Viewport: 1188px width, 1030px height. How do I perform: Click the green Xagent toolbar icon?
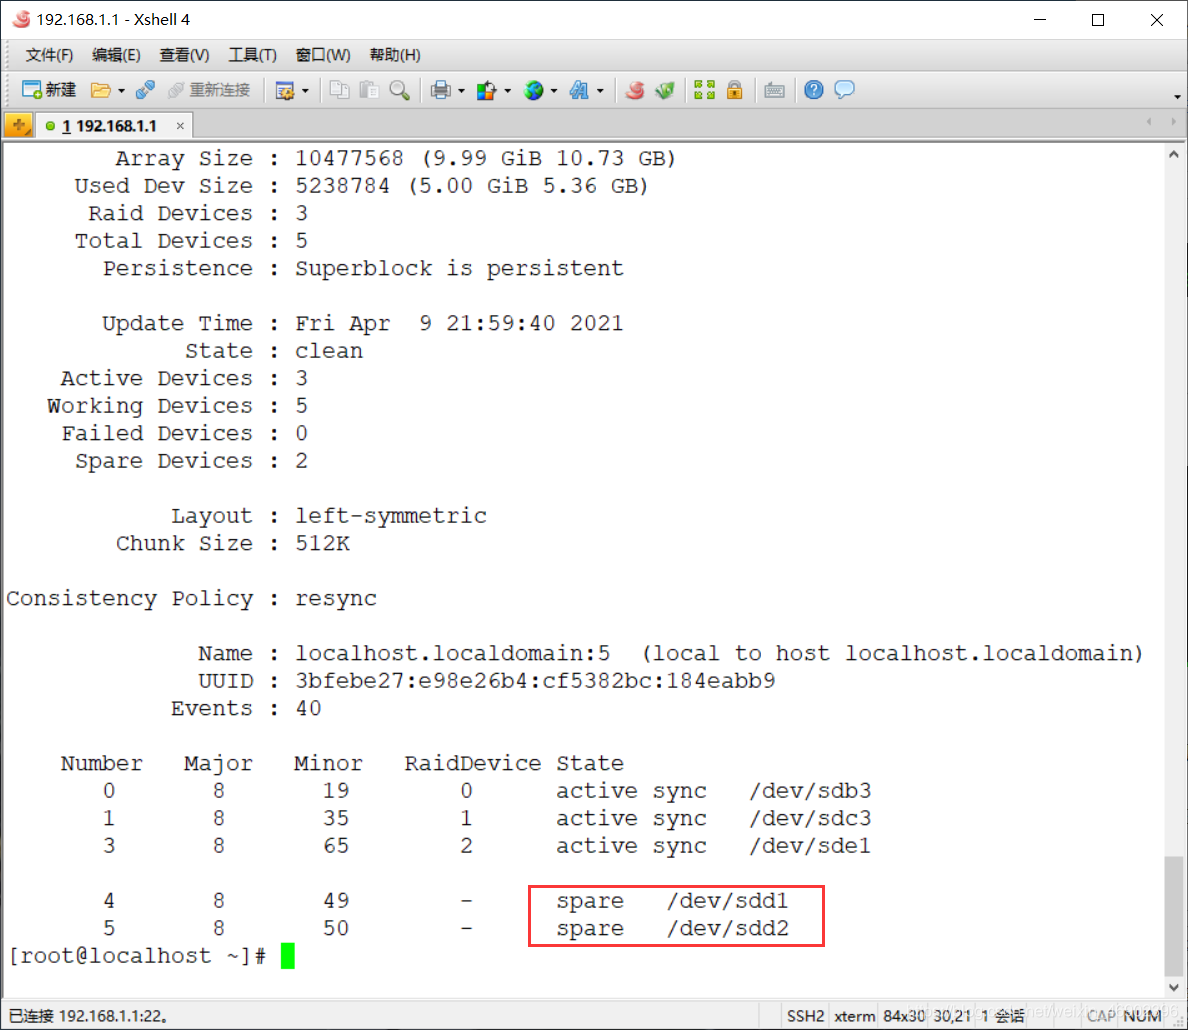pyautogui.click(x=665, y=90)
